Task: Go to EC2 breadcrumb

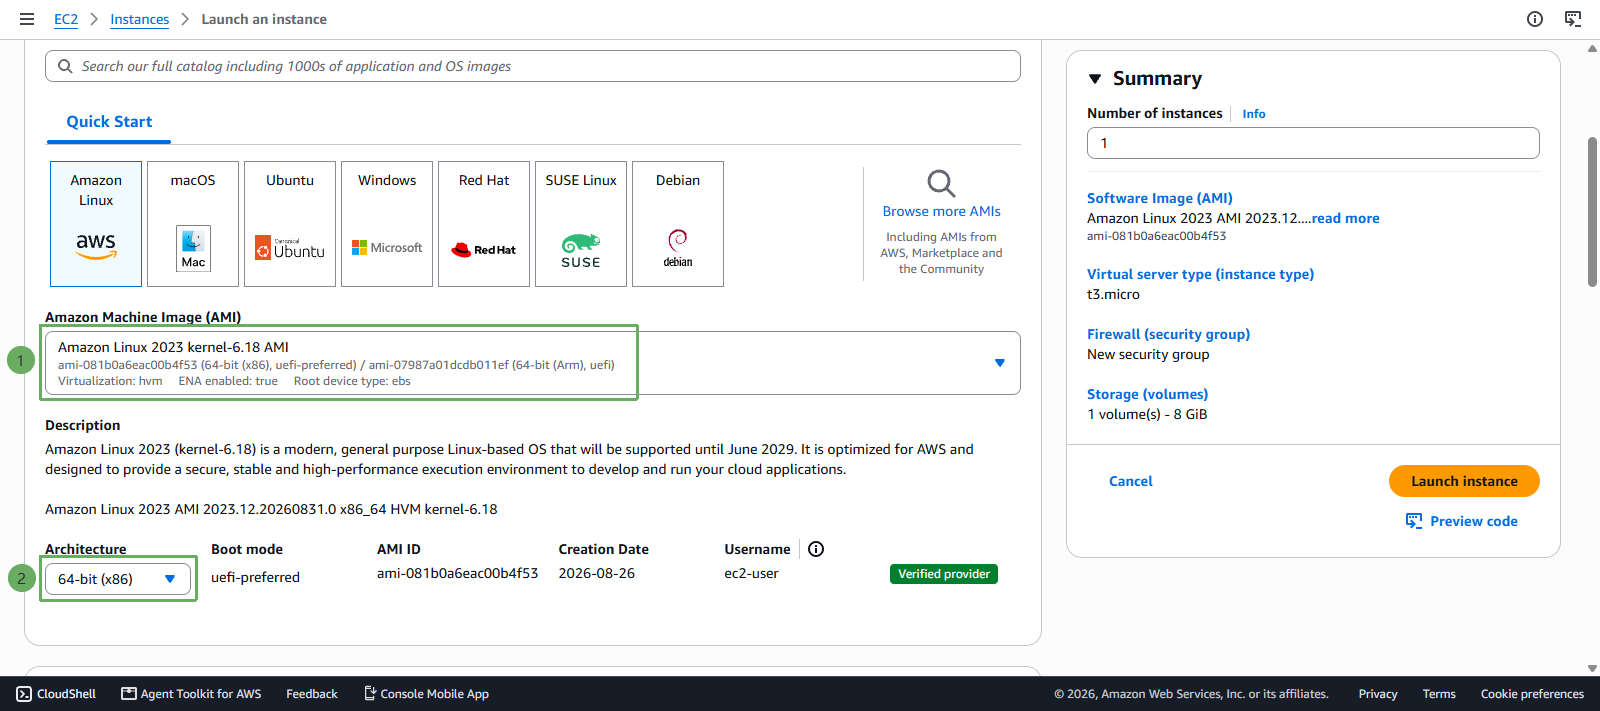Action: [66, 19]
